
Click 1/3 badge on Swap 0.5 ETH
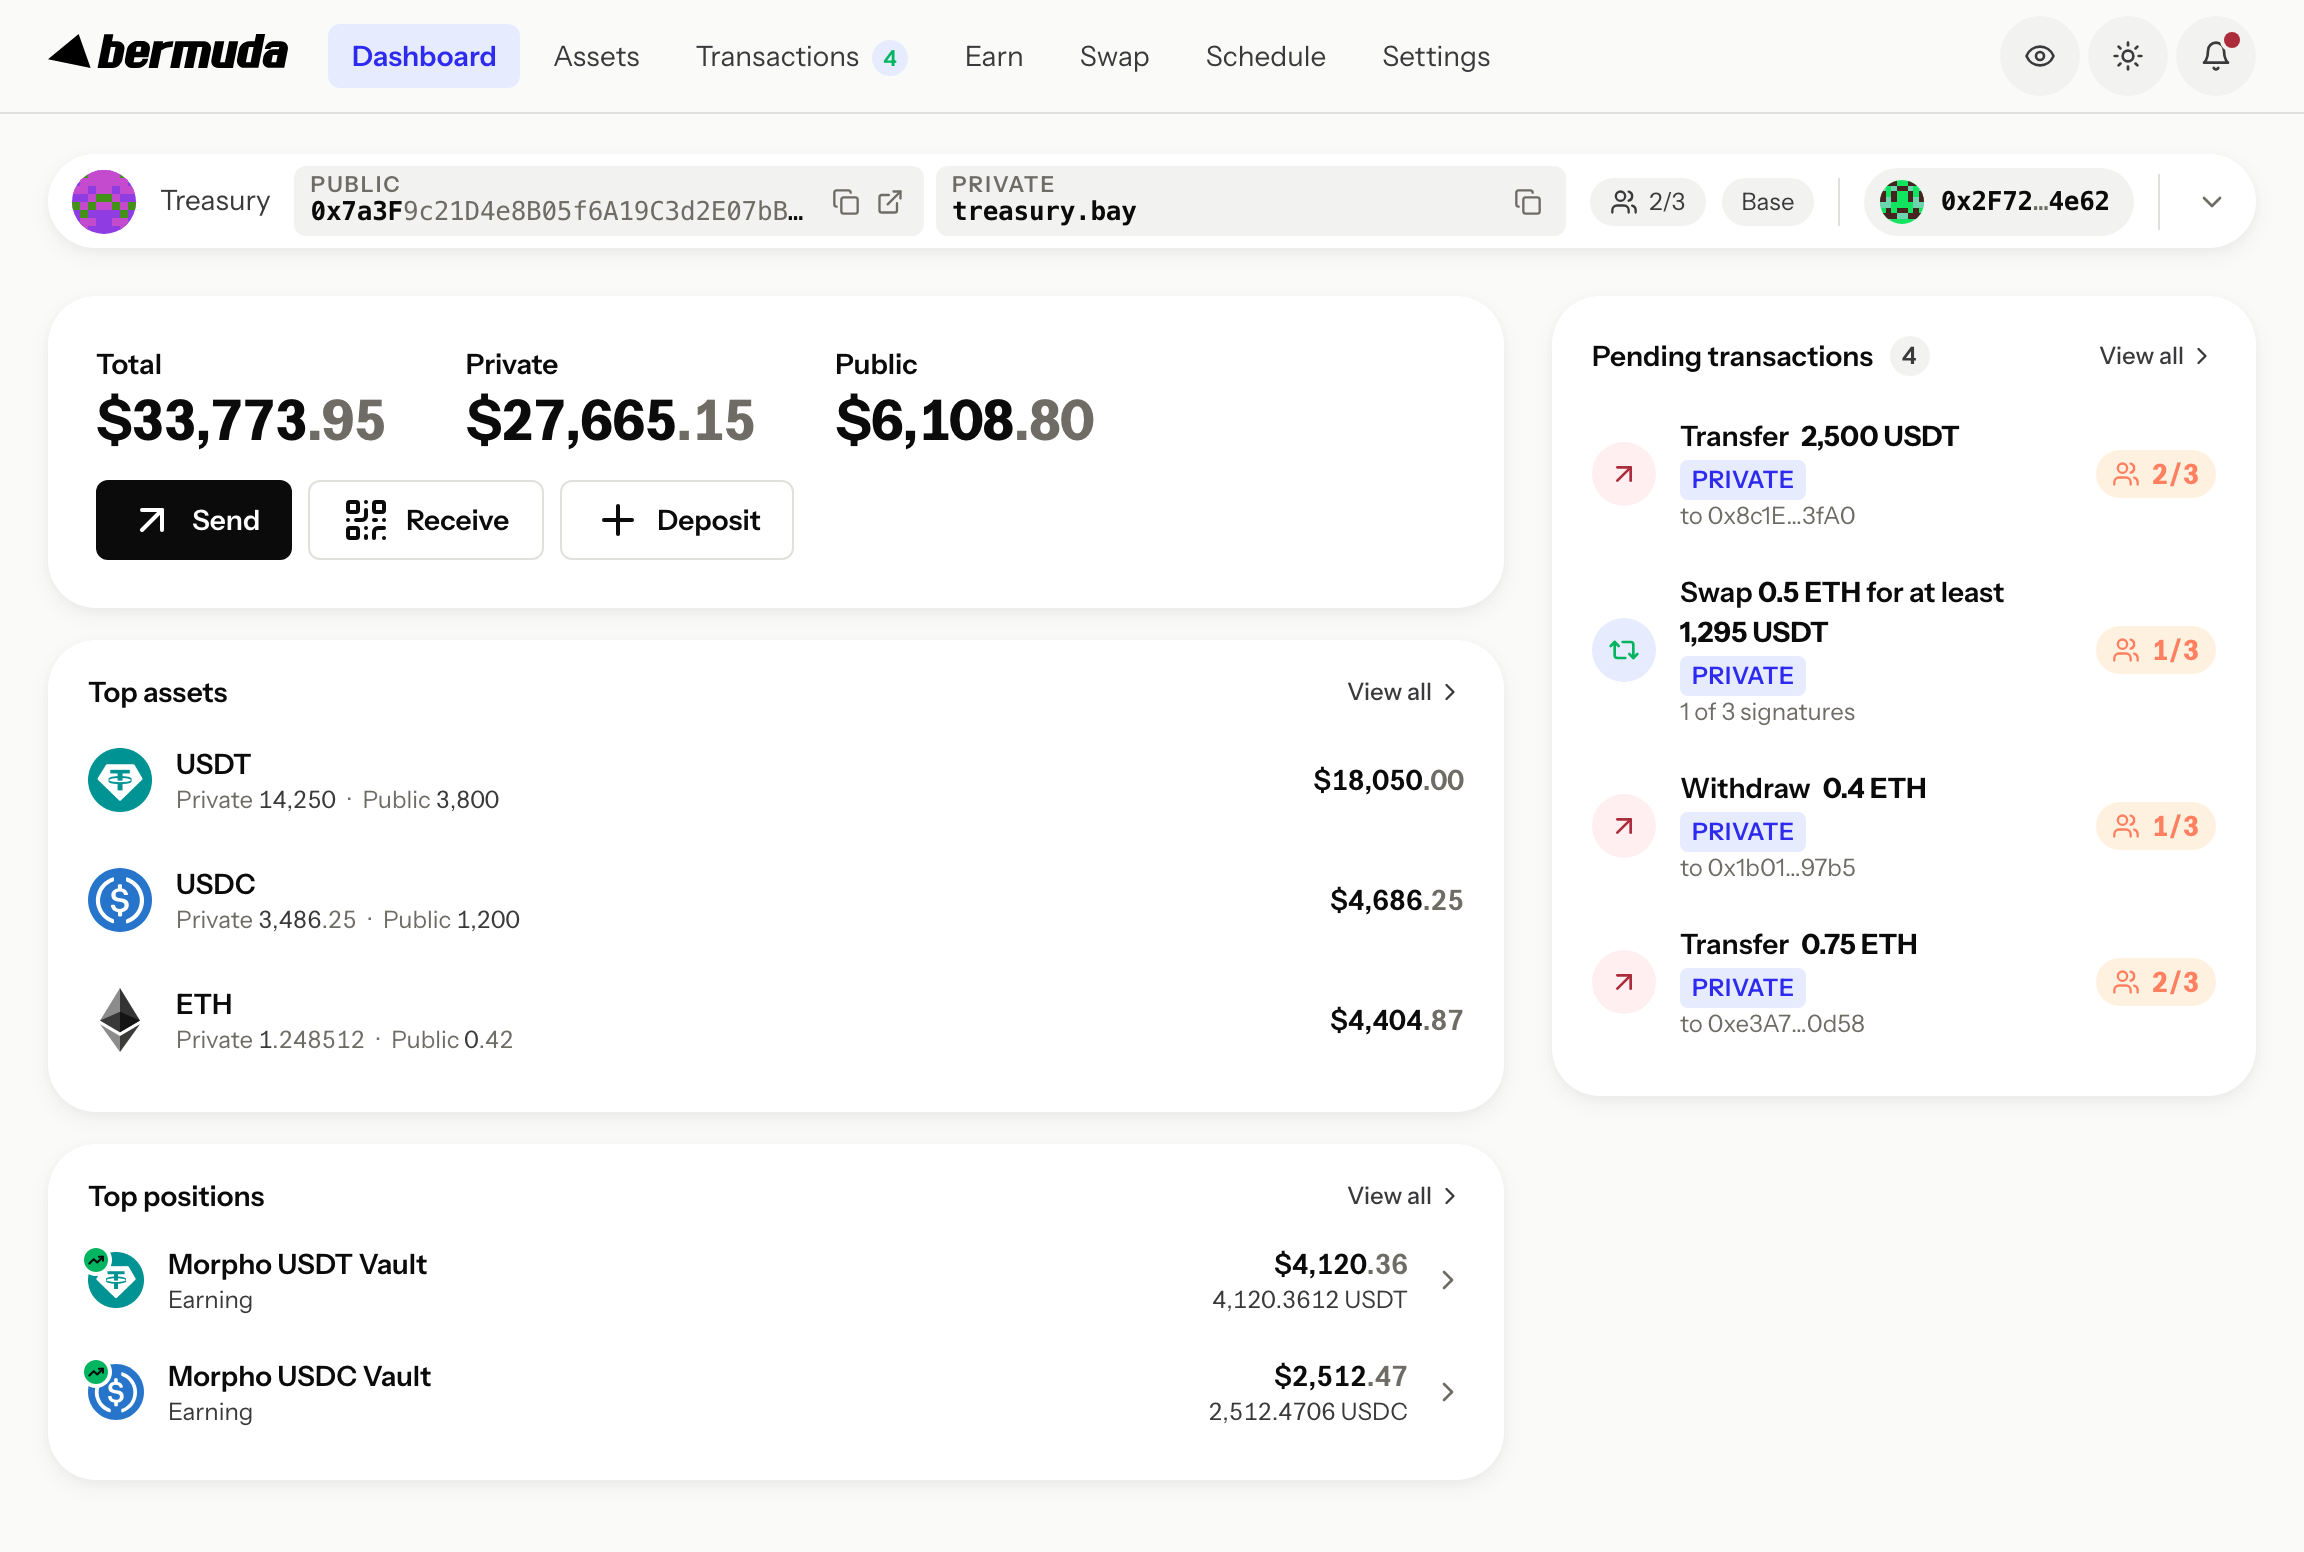click(2156, 650)
